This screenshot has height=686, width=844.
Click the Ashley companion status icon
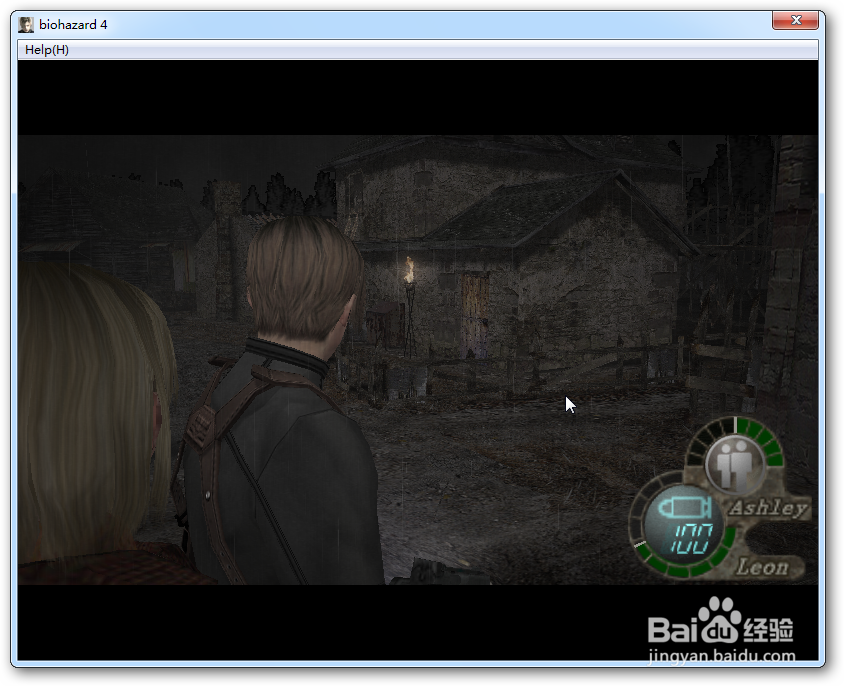735,464
